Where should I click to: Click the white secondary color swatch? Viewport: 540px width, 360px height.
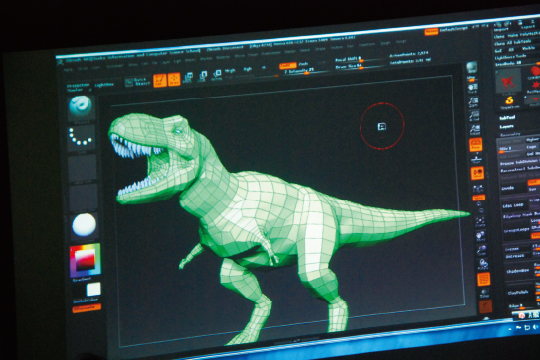(93, 289)
